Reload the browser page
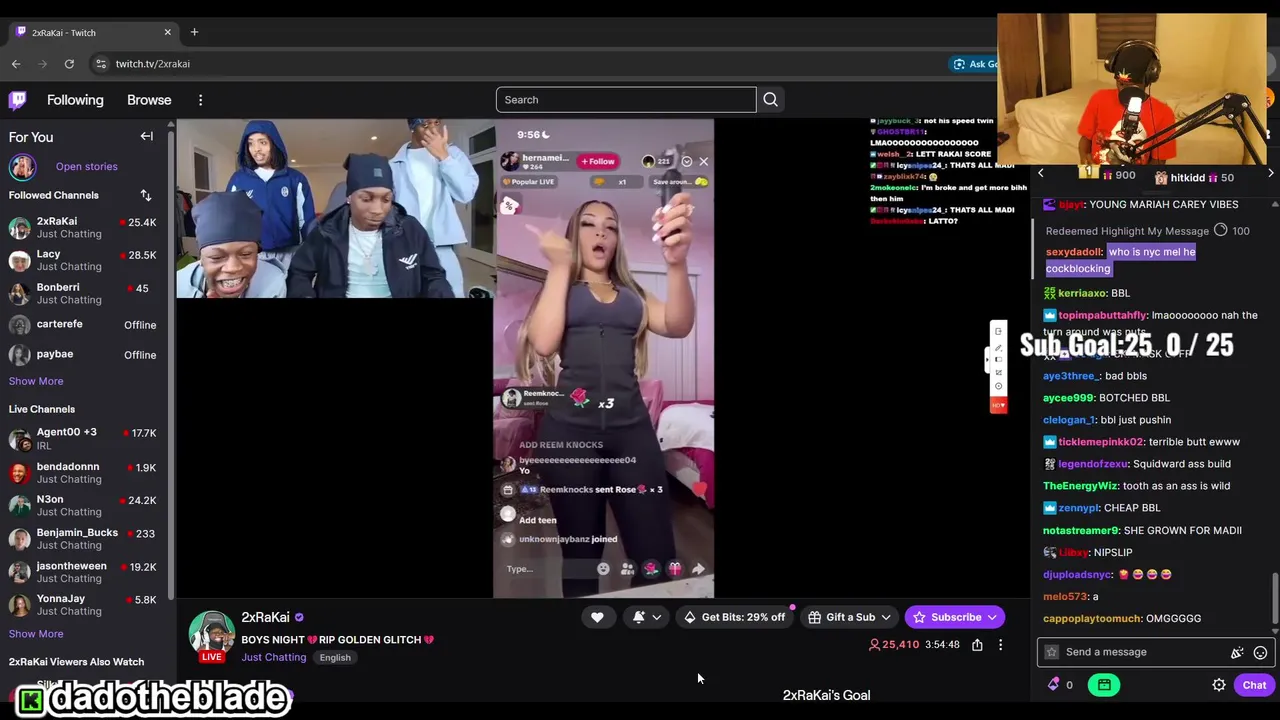The image size is (1280, 720). point(69,64)
